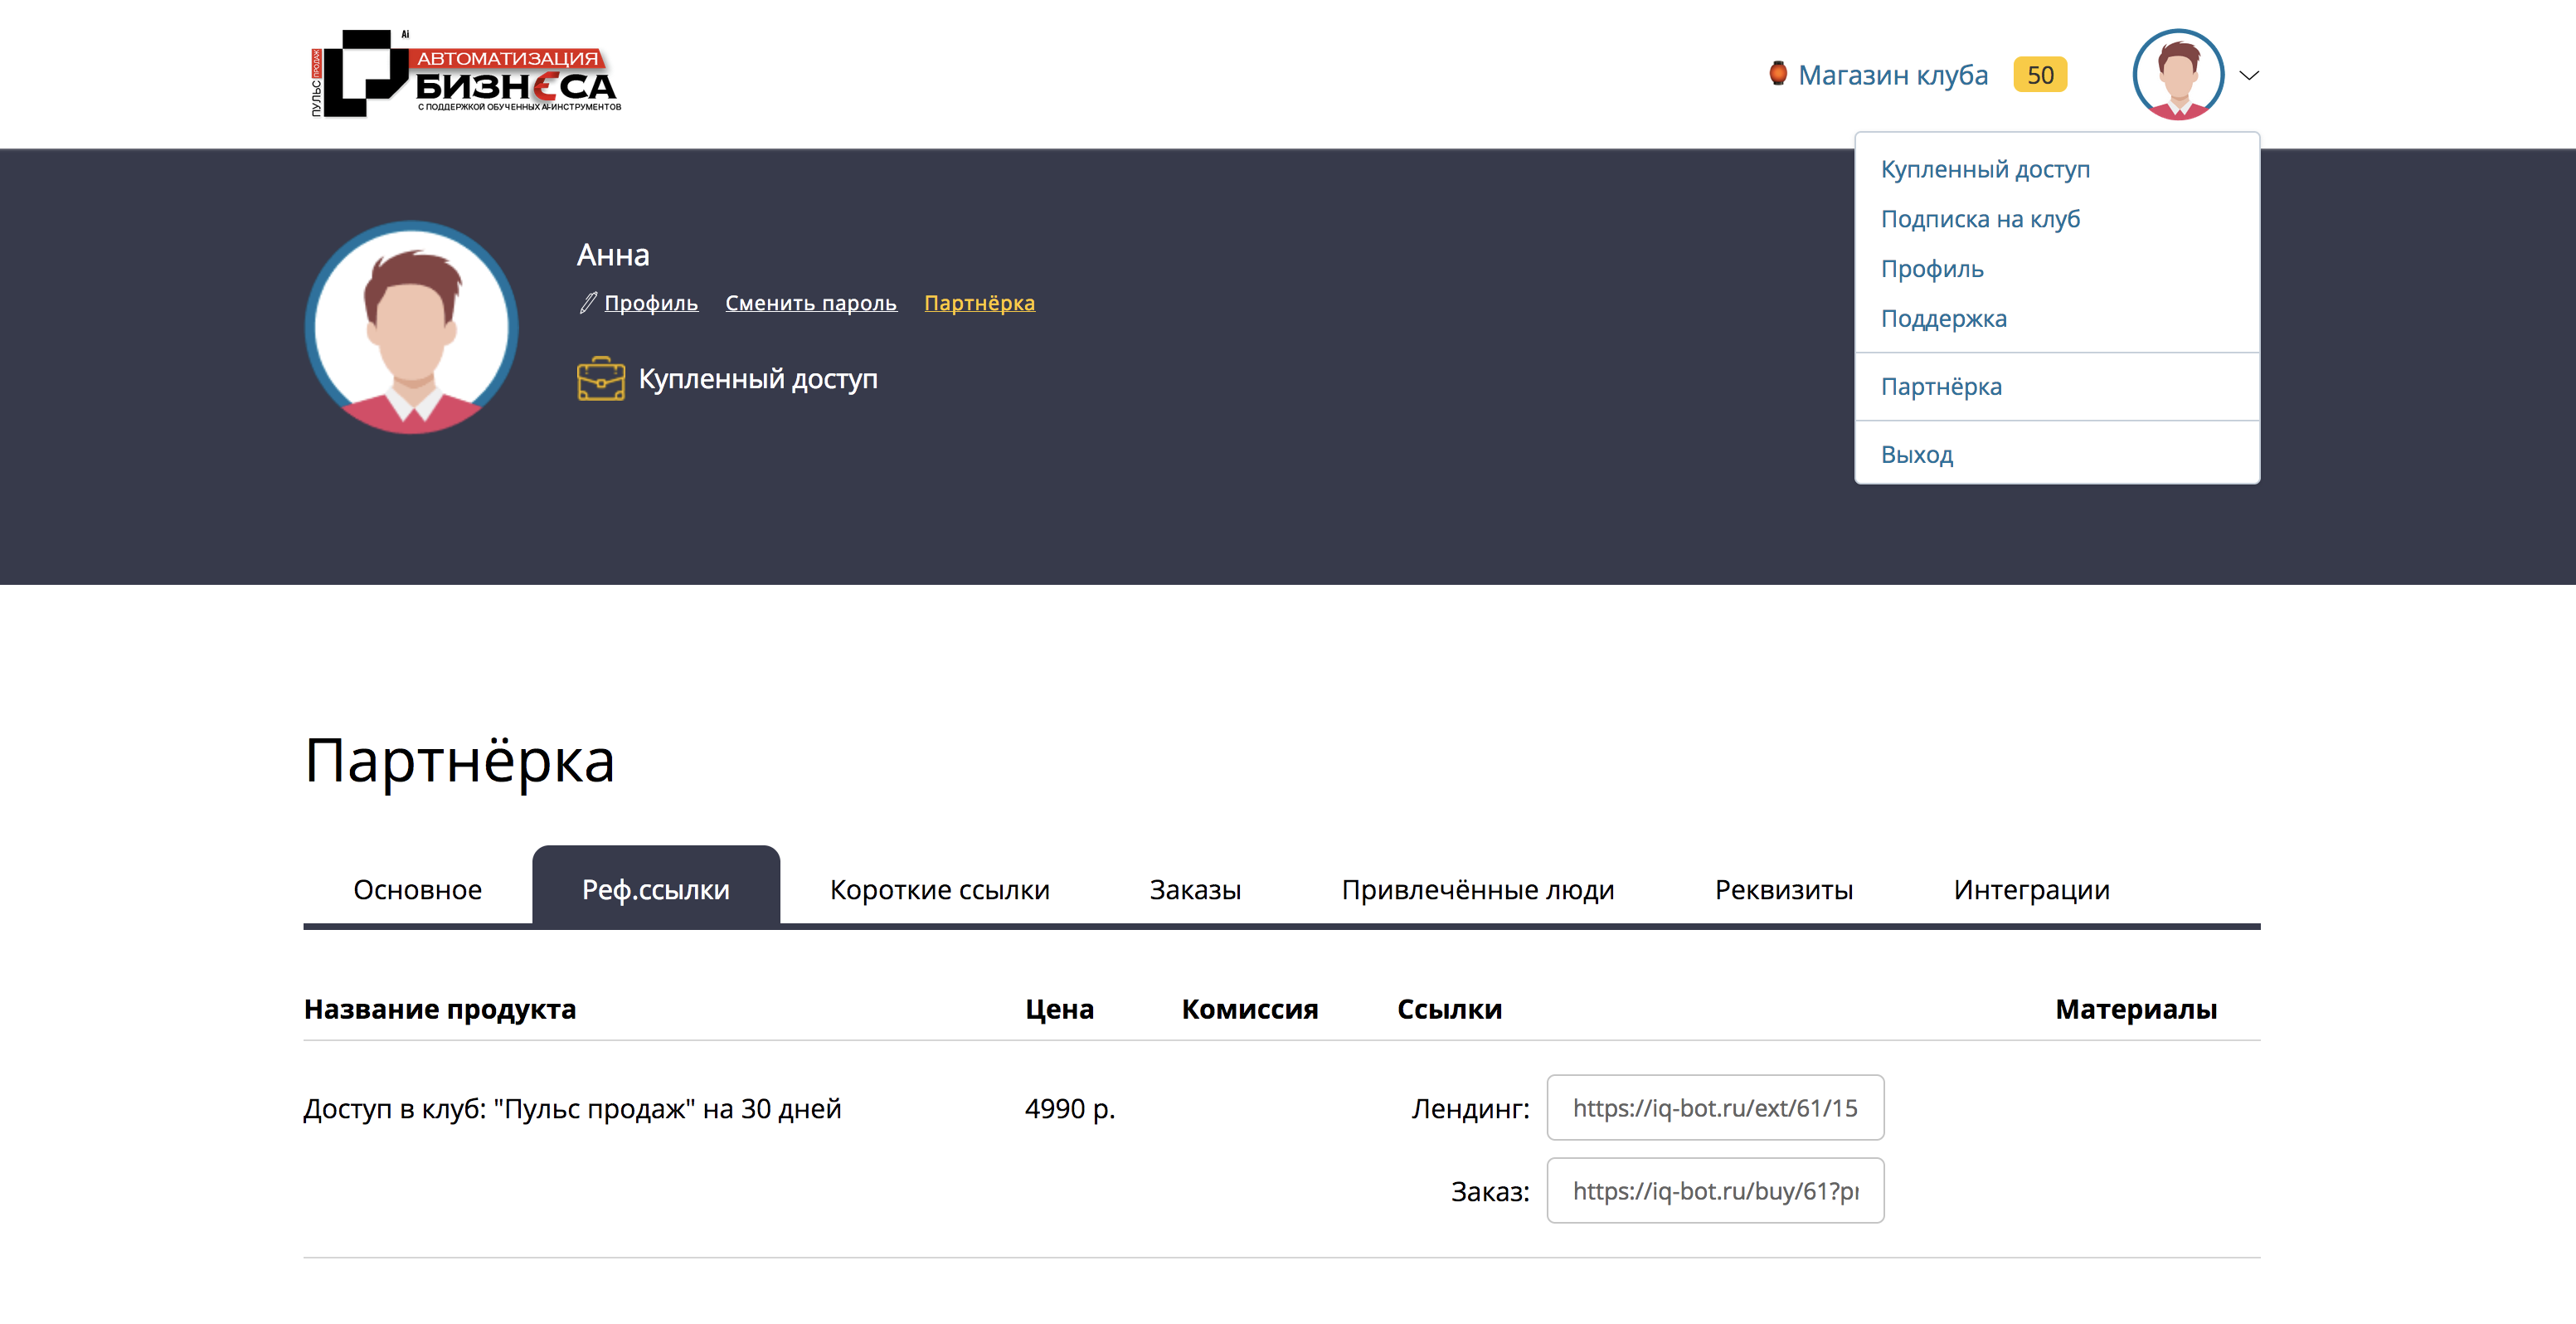Choose Подписка на клуб menu entry
Image resolution: width=2576 pixels, height=1324 pixels.
click(1980, 219)
